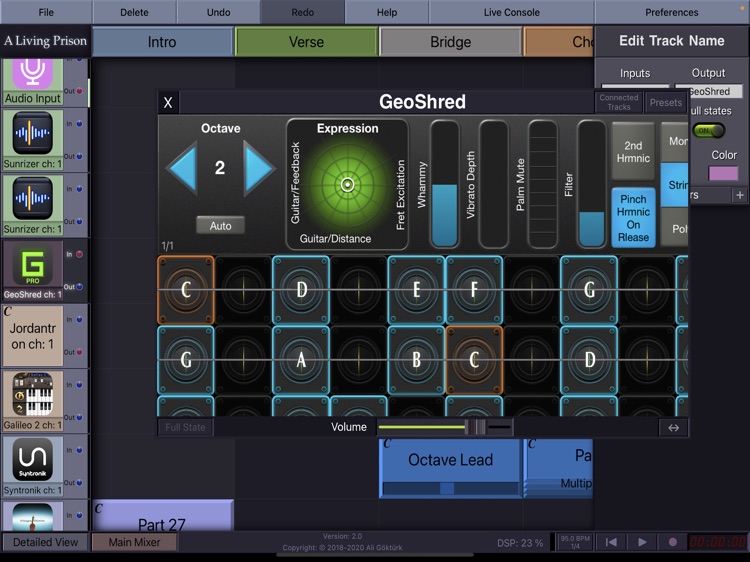Image resolution: width=750 pixels, height=562 pixels.
Task: Click Undo in the top bar
Action: pyautogui.click(x=219, y=12)
